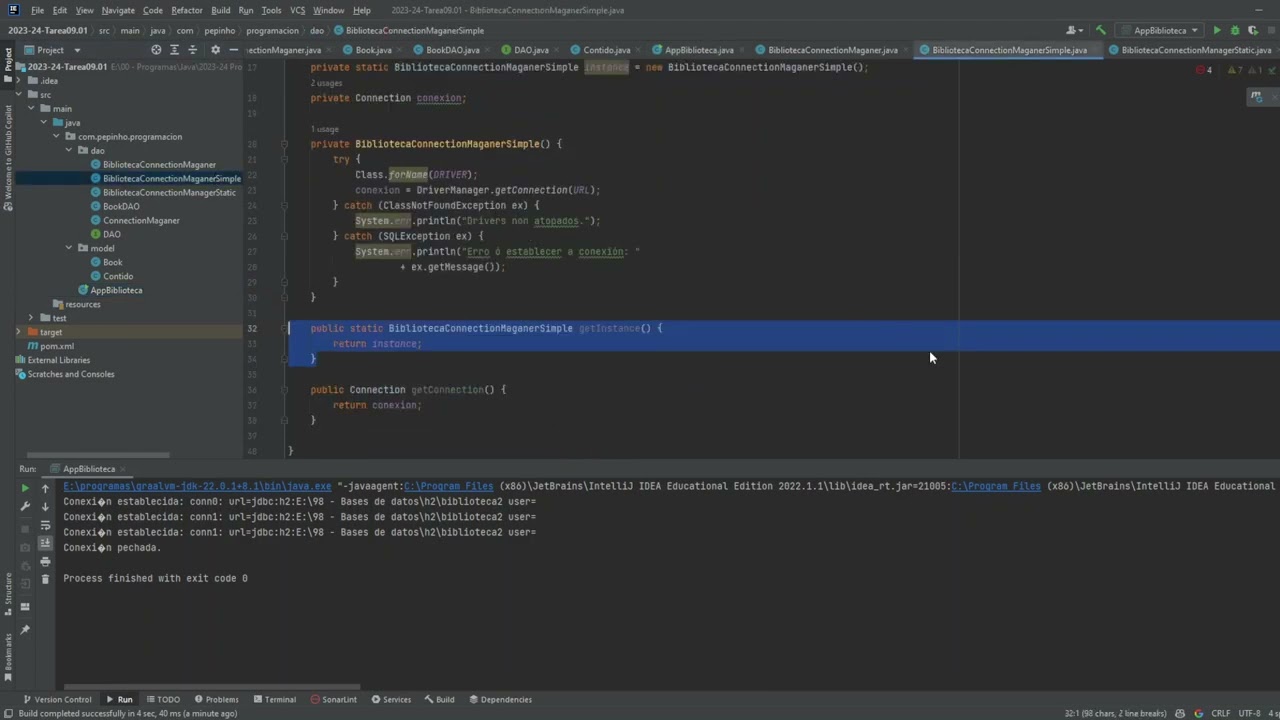Open the user account dropdown in toolbar
Screen dimensions: 1280x720
tap(1076, 30)
